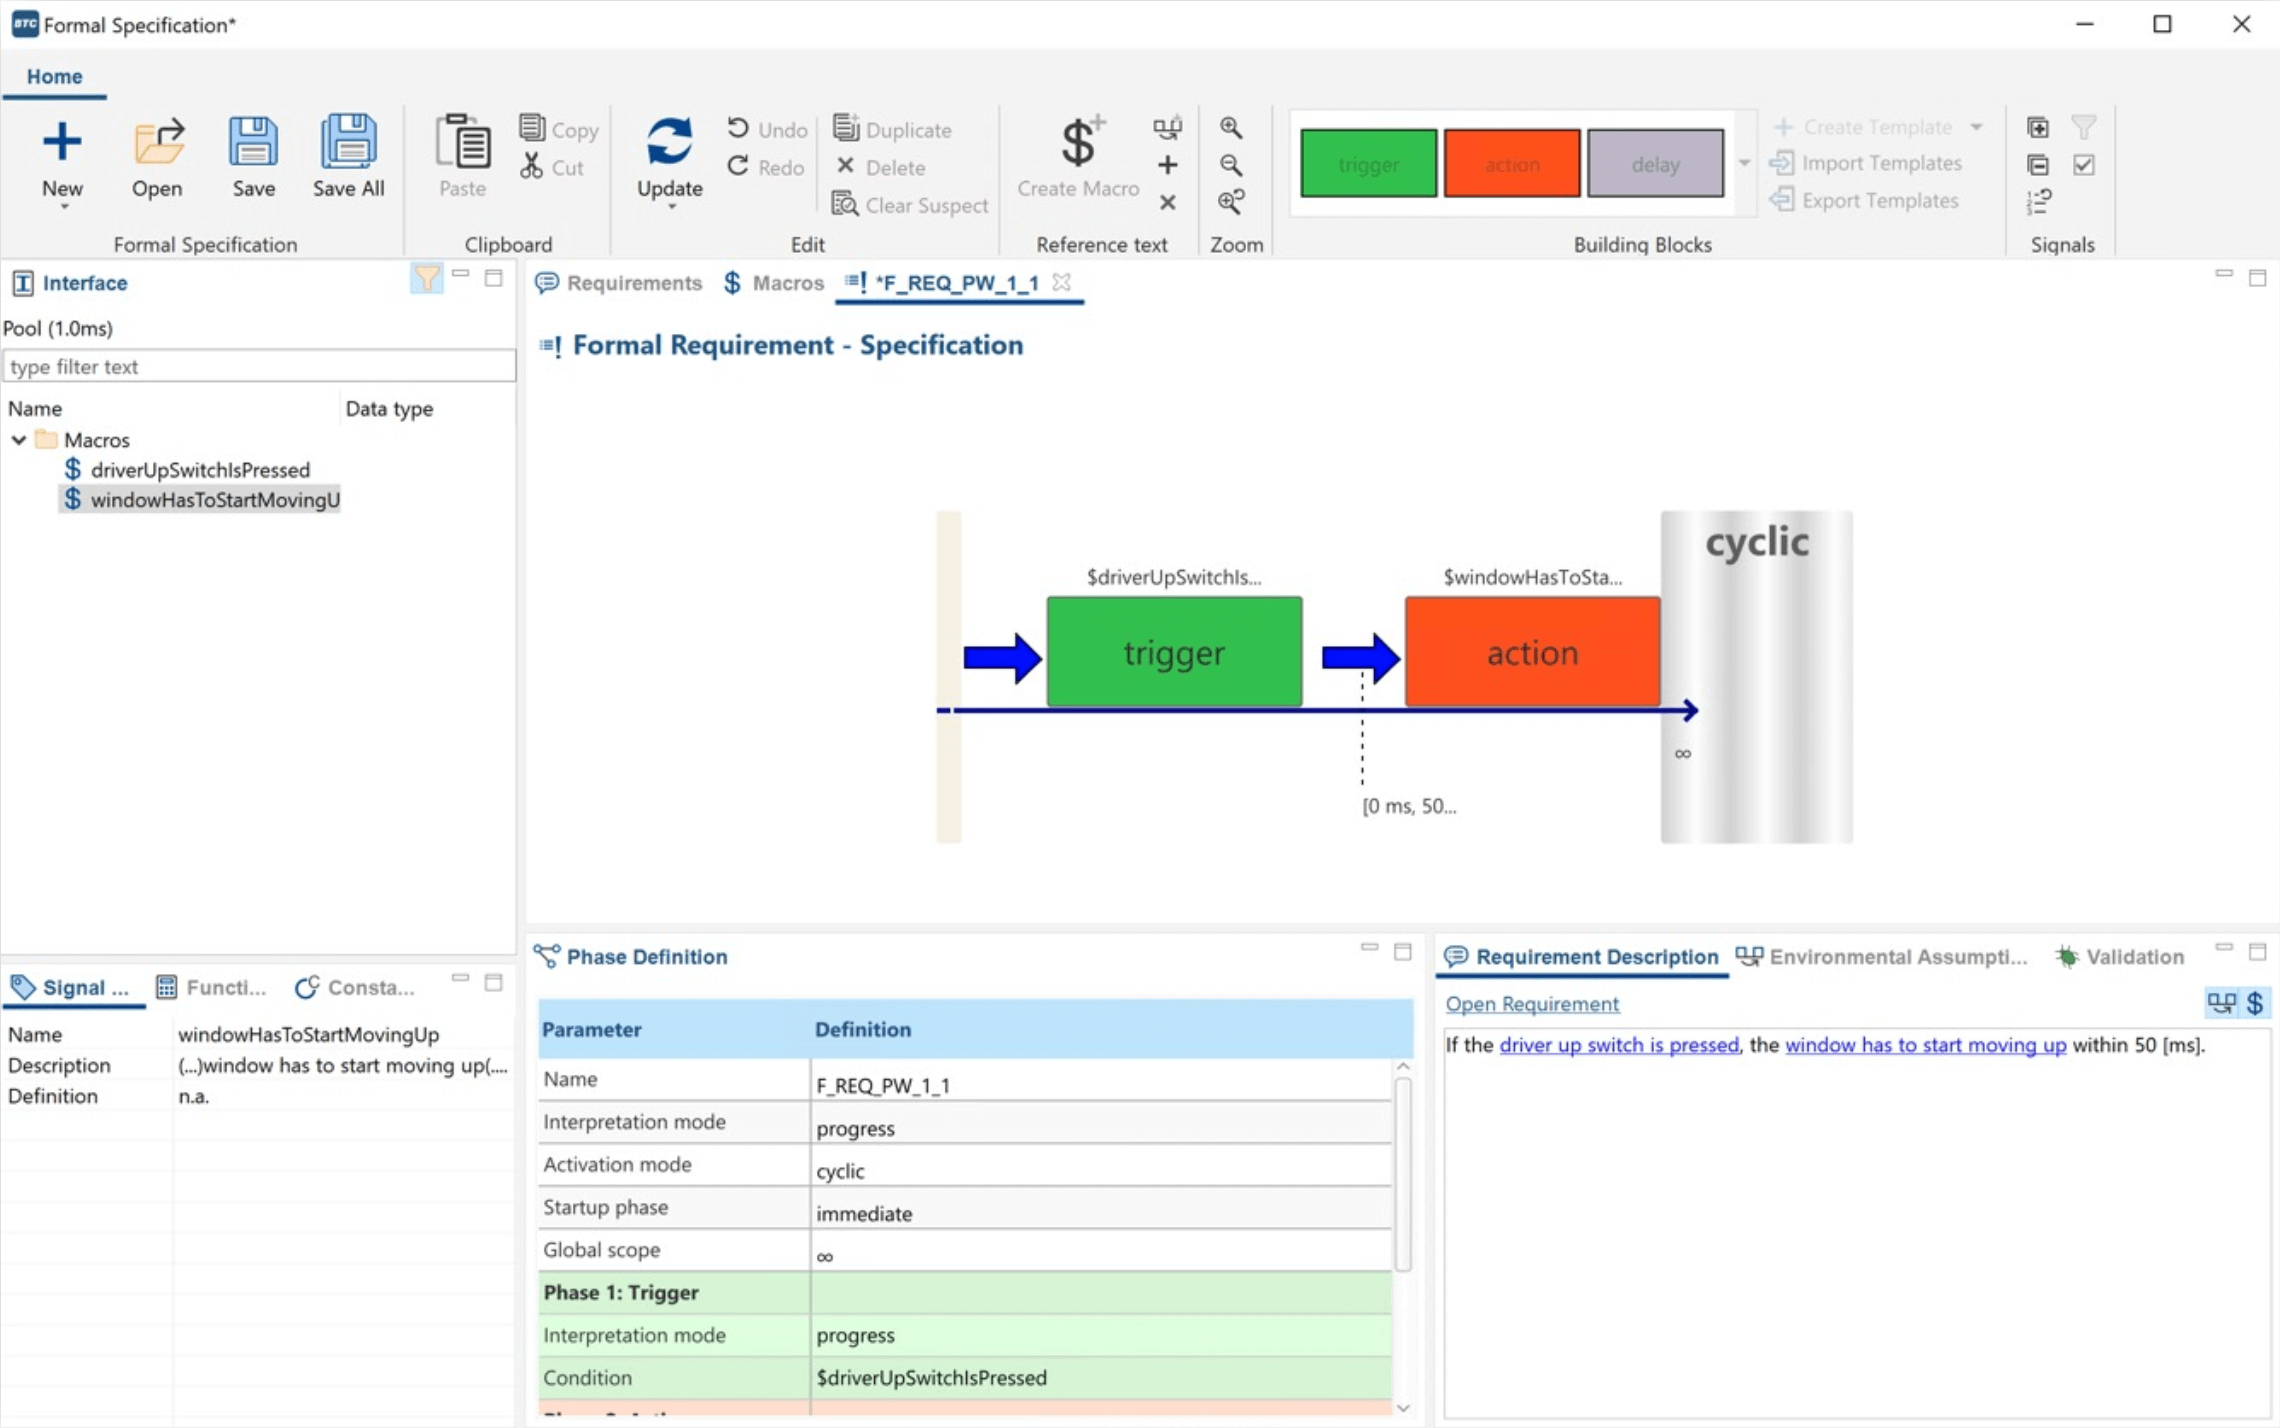Click the zoom in magnifier icon
Screen dimensions: 2280x1428
pos(1230,127)
